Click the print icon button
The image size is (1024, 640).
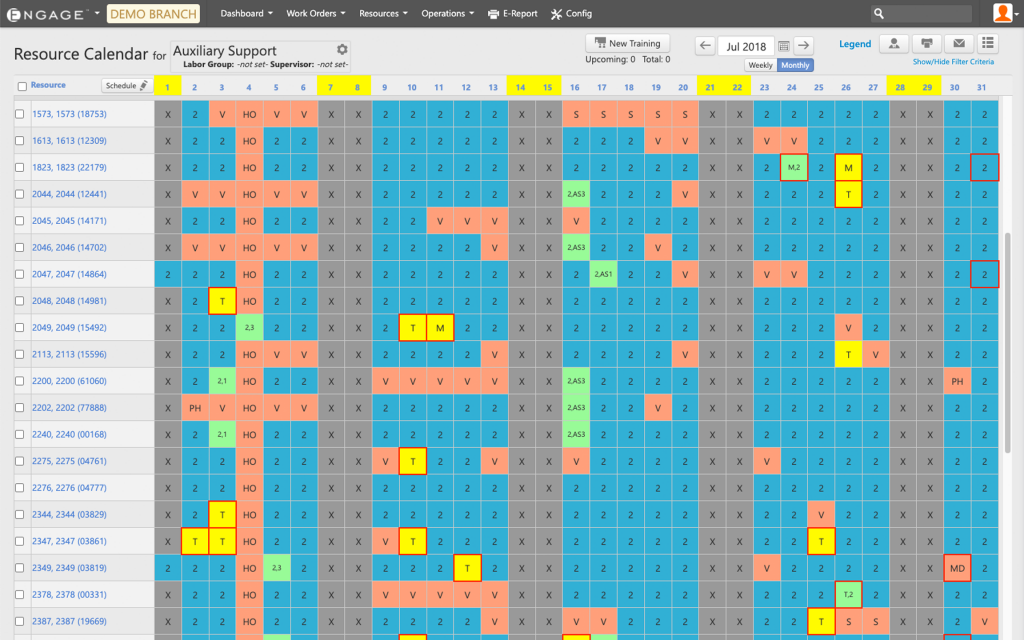click(926, 44)
